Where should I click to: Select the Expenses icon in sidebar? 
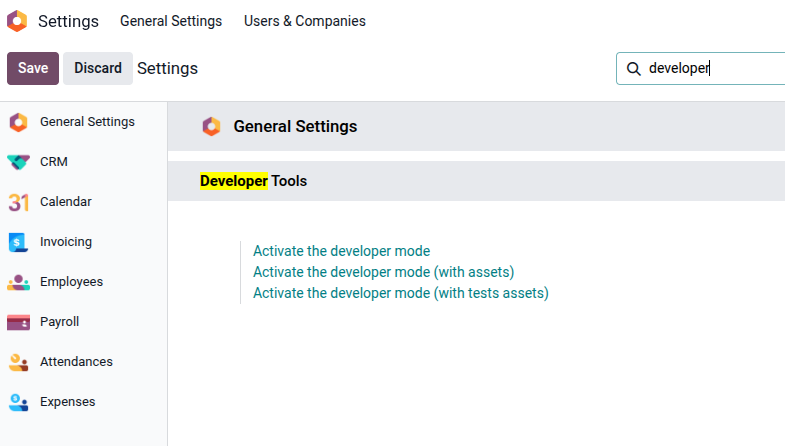[18, 402]
